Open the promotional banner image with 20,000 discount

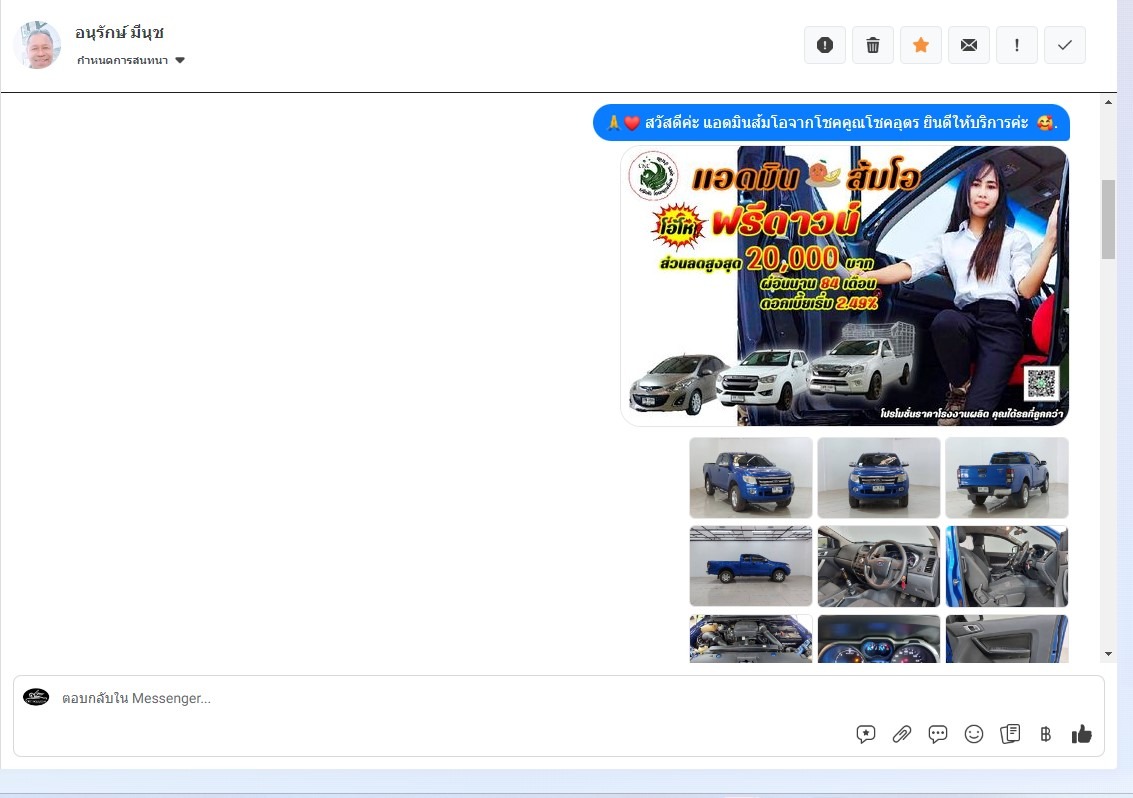point(845,286)
